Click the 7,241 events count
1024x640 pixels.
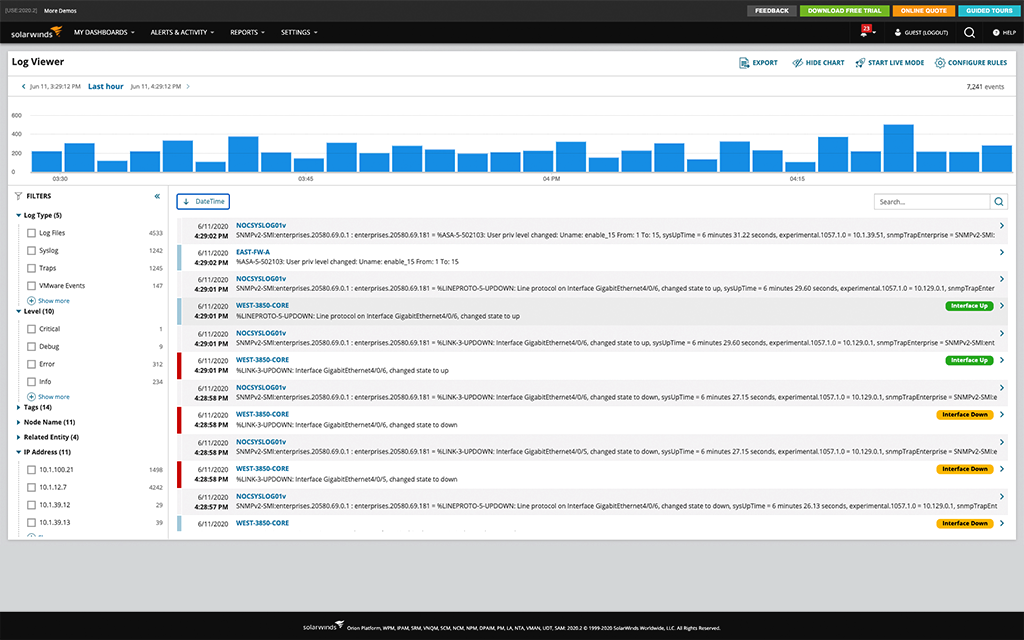[985, 86]
